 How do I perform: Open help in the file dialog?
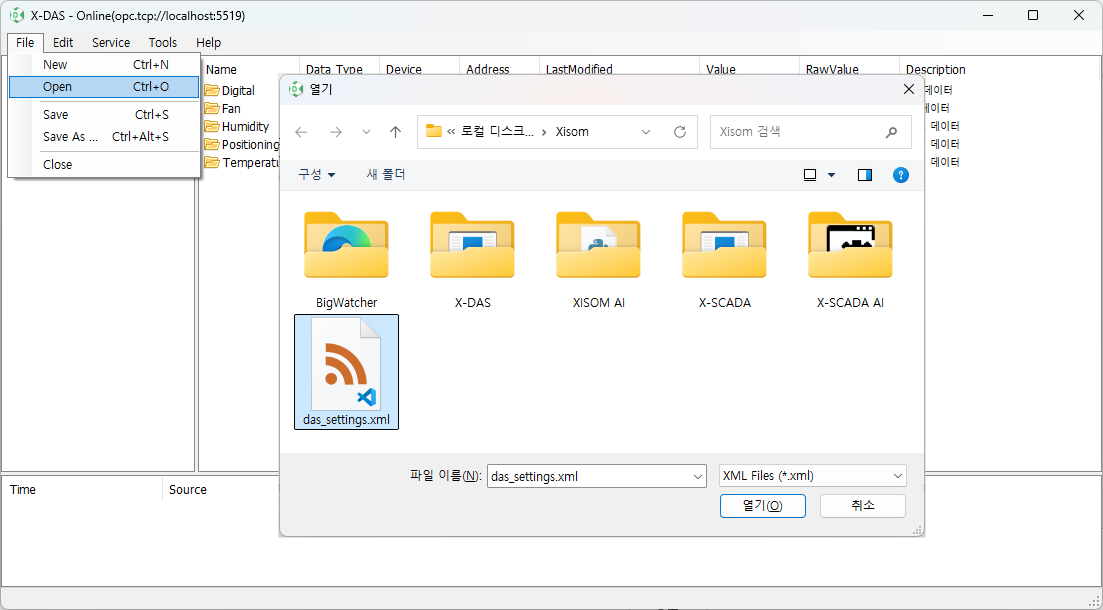900,174
